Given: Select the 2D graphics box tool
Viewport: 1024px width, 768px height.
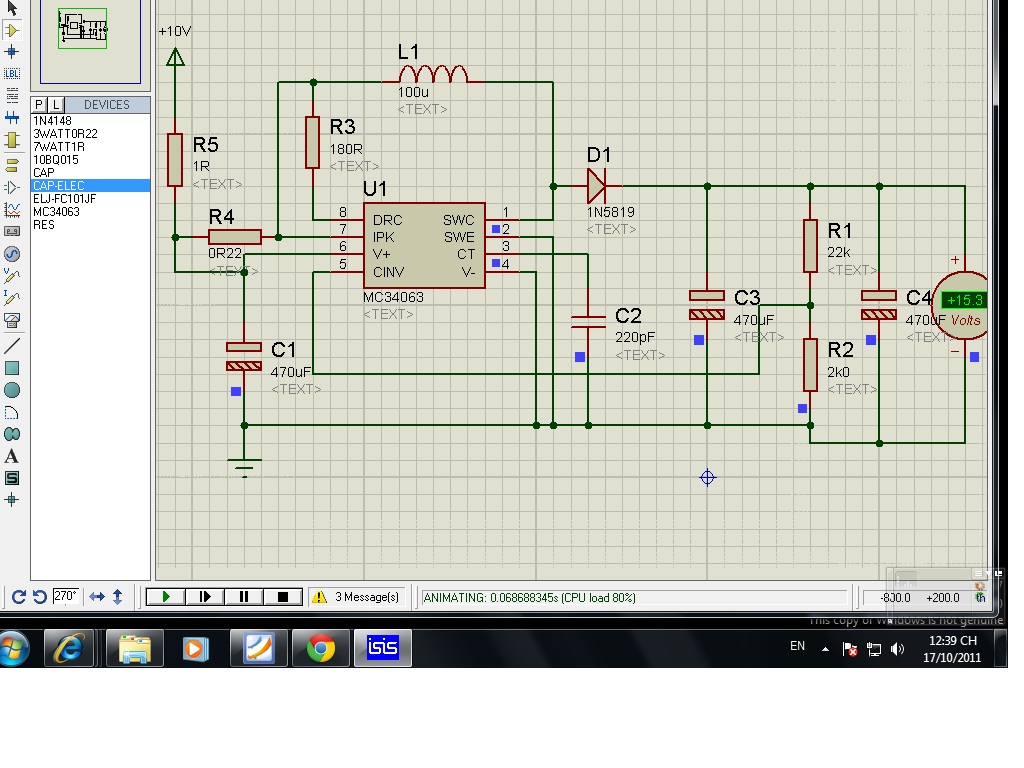Looking at the screenshot, I should click(x=12, y=367).
